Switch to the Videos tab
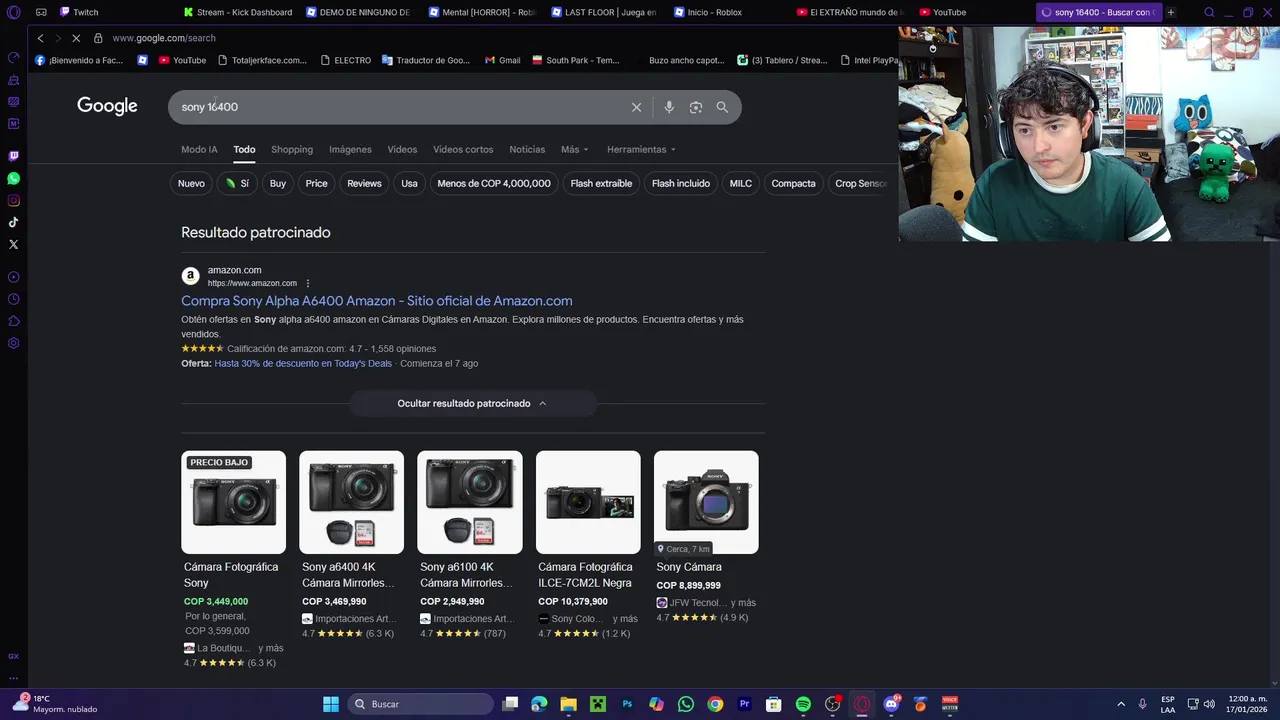The image size is (1280, 720). click(x=402, y=149)
